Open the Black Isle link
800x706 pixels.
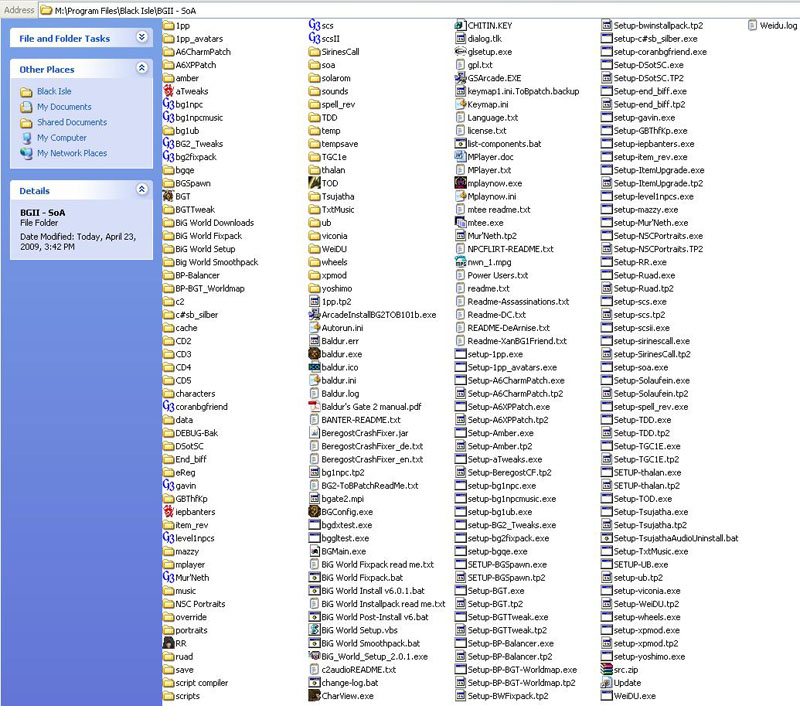(54, 91)
